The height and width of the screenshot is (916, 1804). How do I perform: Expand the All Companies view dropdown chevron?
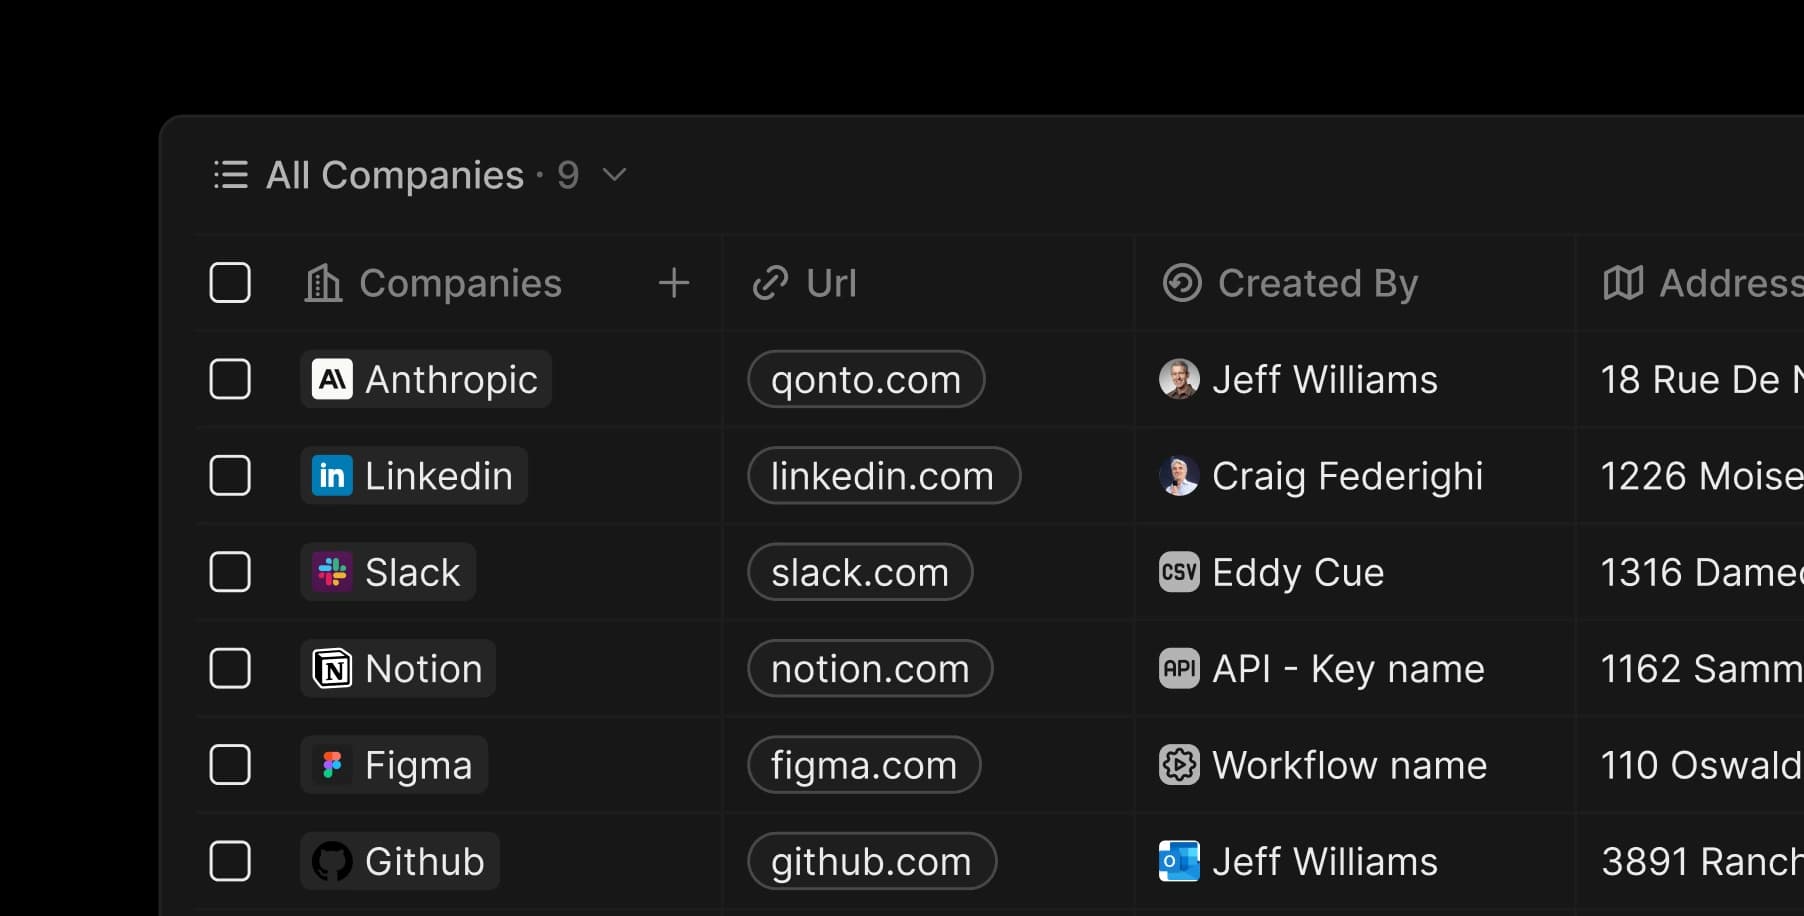tap(615, 175)
